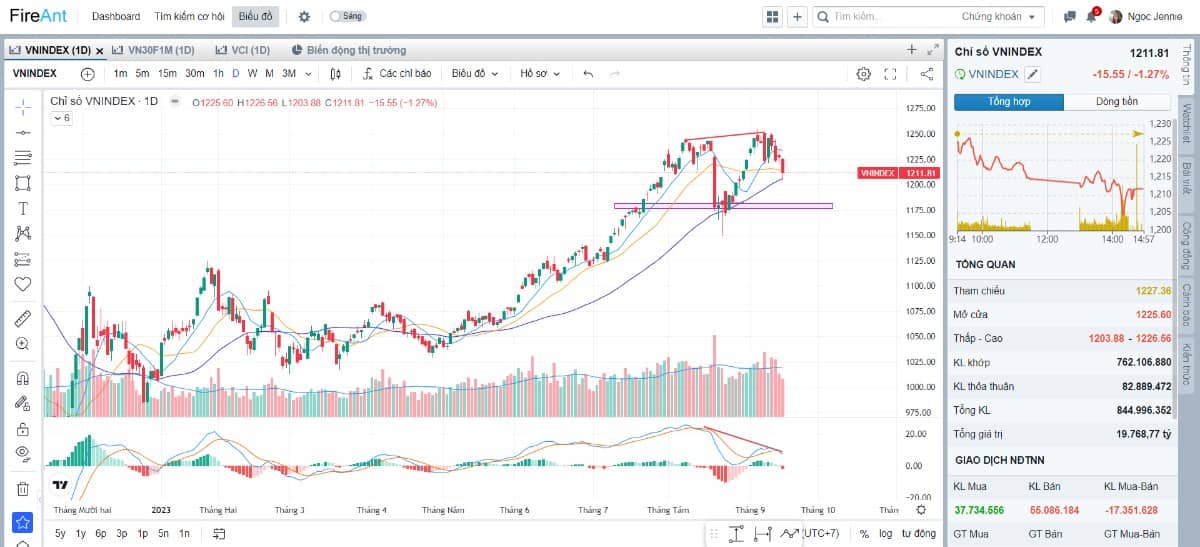Viewport: 1200px width, 547px height.
Task: Edit VNINDEX symbol with pencil icon
Action: pos(1033,74)
